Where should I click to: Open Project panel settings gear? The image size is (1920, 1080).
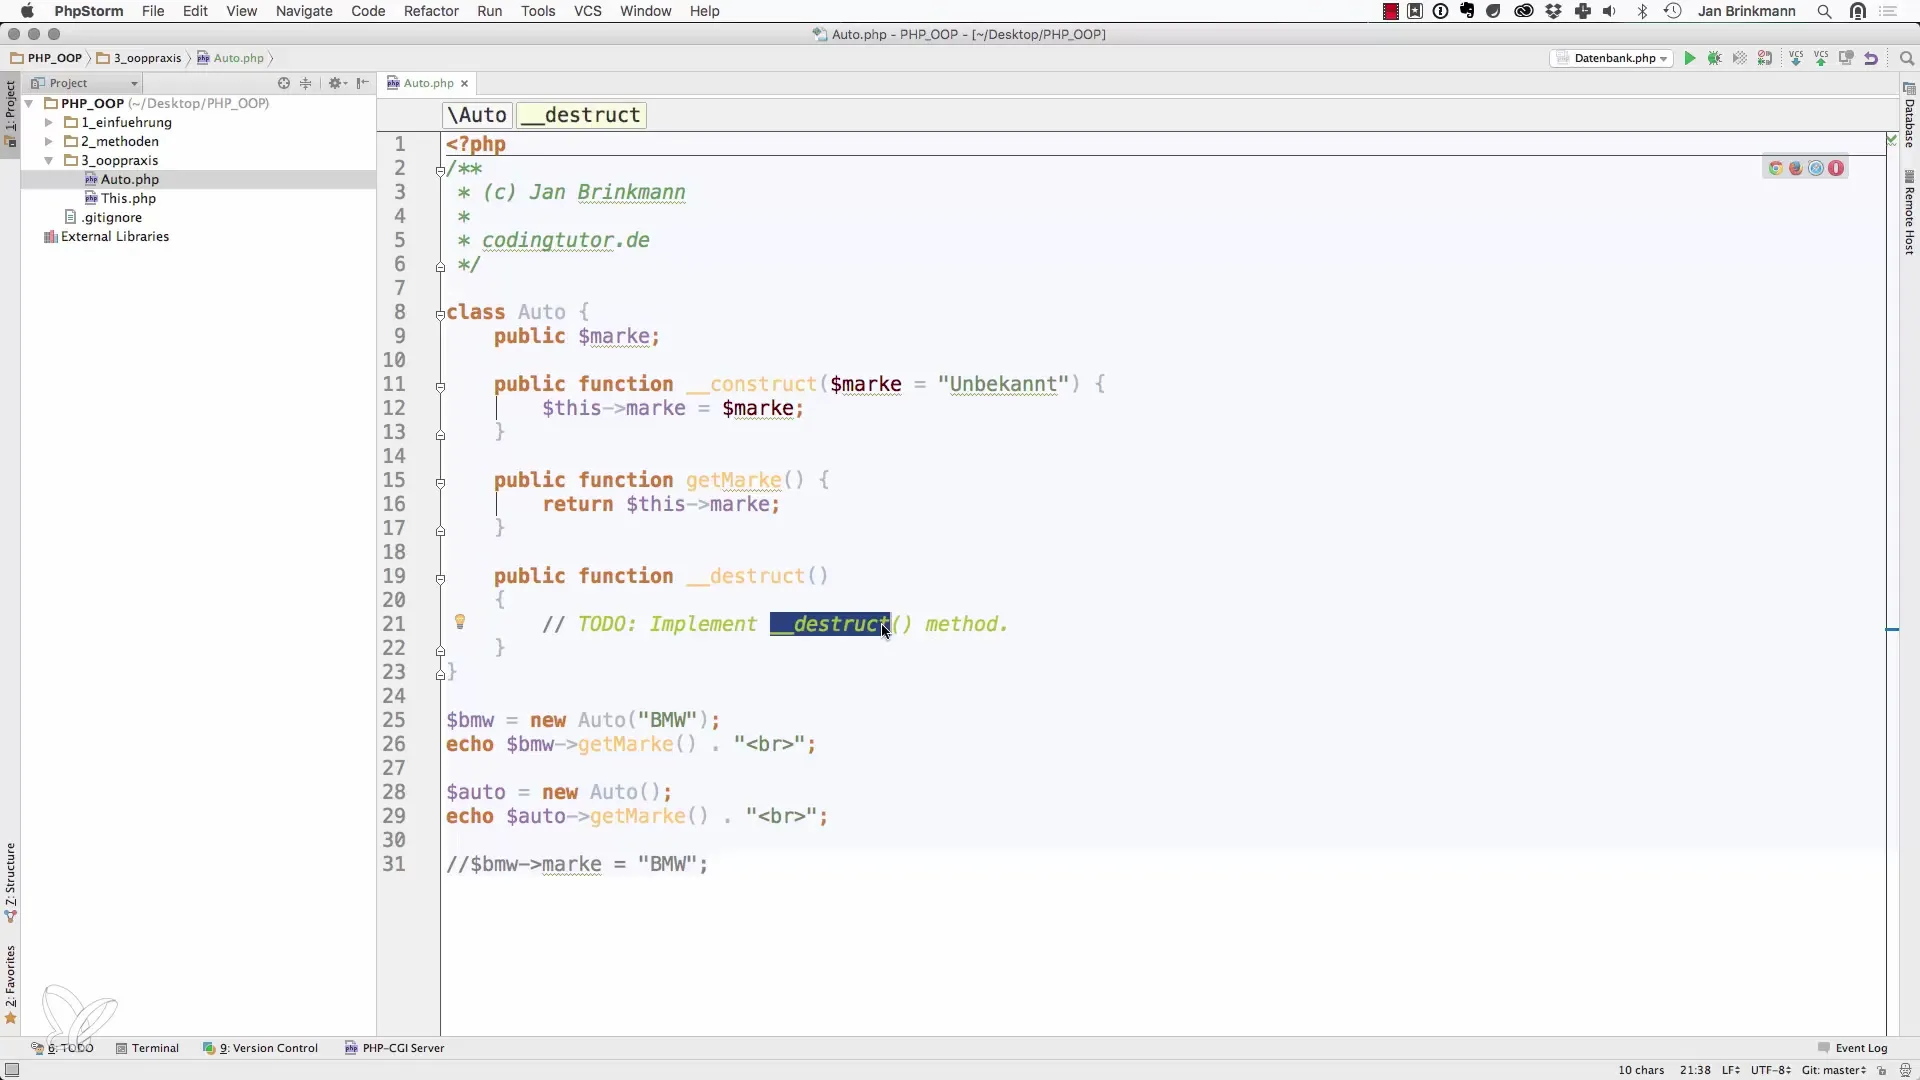click(336, 83)
